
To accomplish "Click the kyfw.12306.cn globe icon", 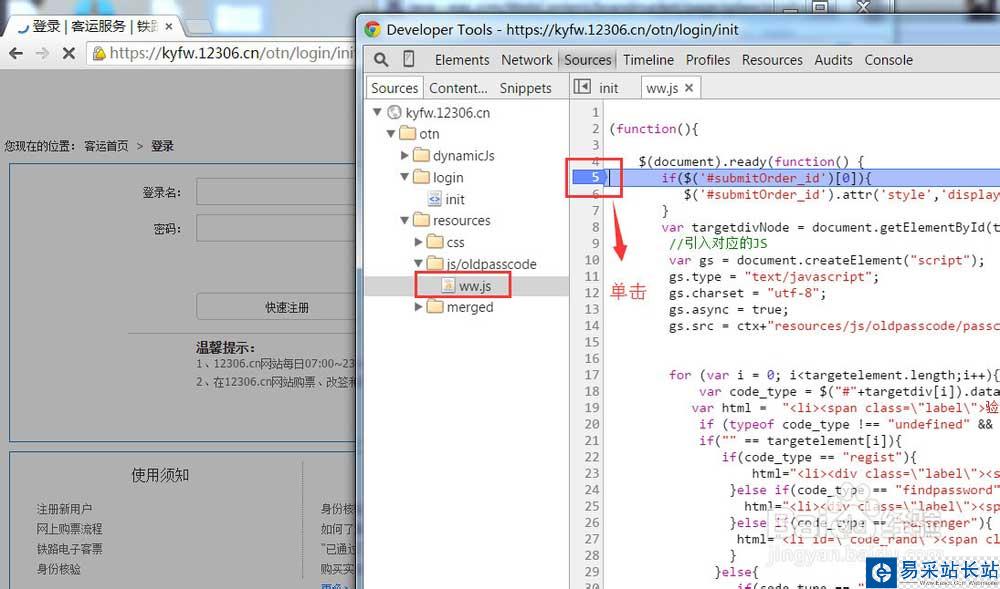I will 395,113.
